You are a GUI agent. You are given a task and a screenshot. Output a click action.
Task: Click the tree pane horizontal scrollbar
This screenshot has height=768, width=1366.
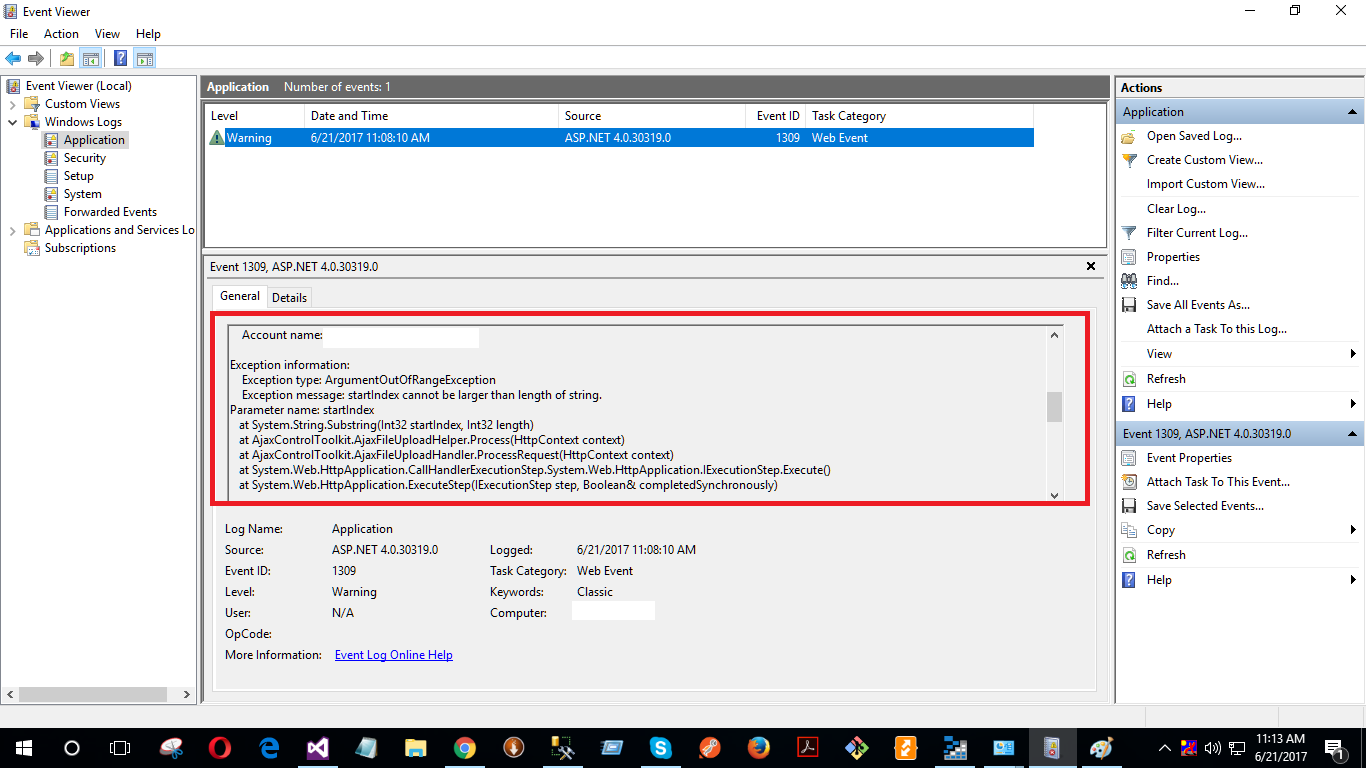pyautogui.click(x=92, y=694)
